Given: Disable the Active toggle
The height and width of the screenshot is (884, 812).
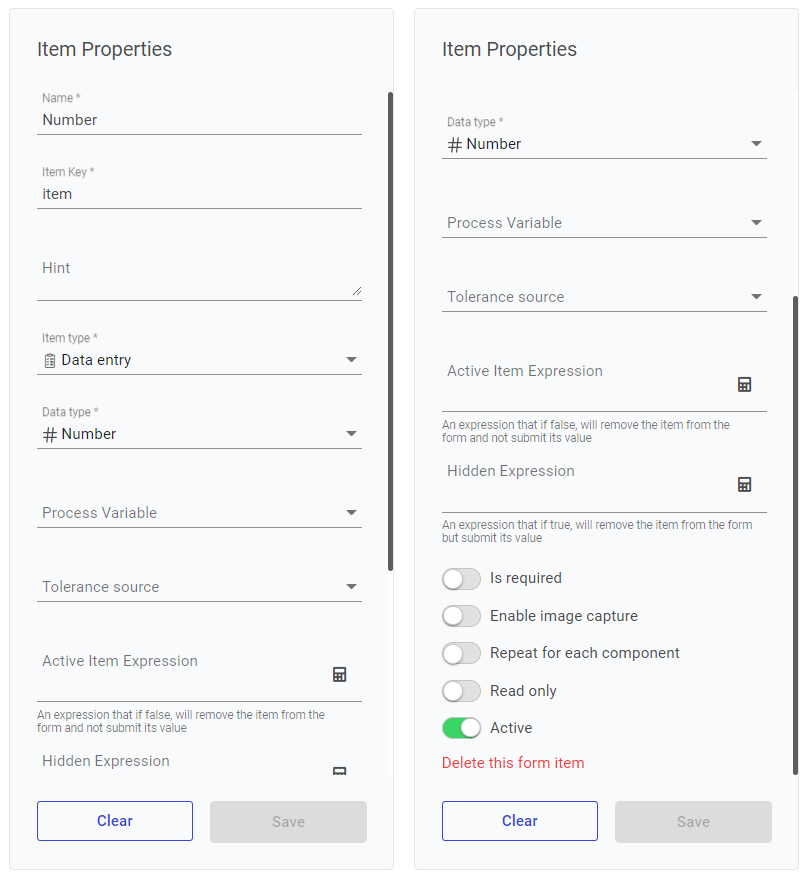Looking at the screenshot, I should (x=461, y=729).
